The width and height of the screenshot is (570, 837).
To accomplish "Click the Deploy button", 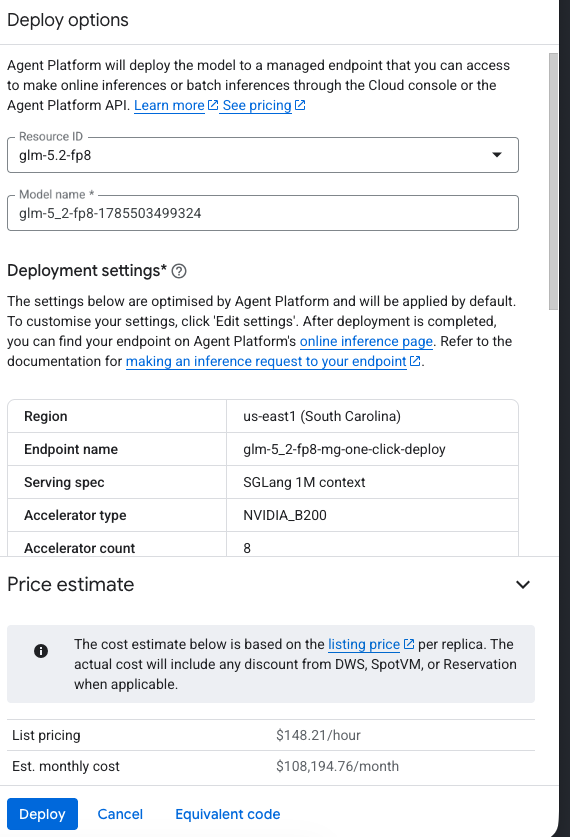I will (42, 814).
